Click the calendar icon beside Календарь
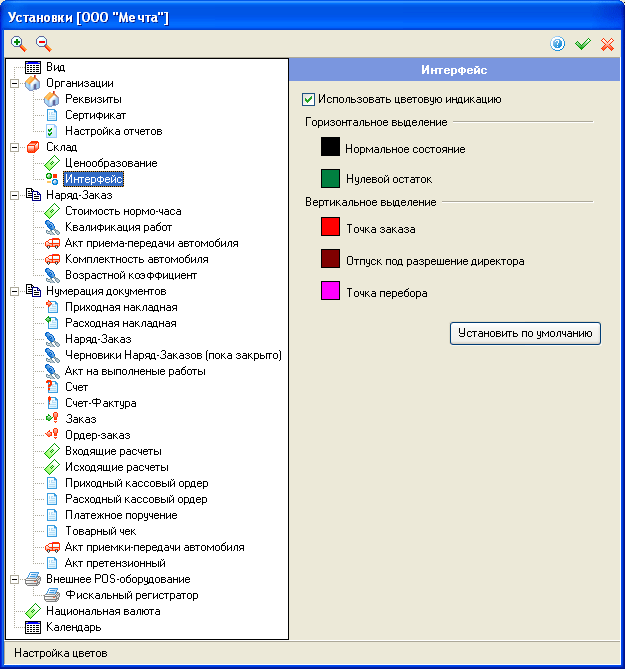625x669 pixels. (33, 628)
